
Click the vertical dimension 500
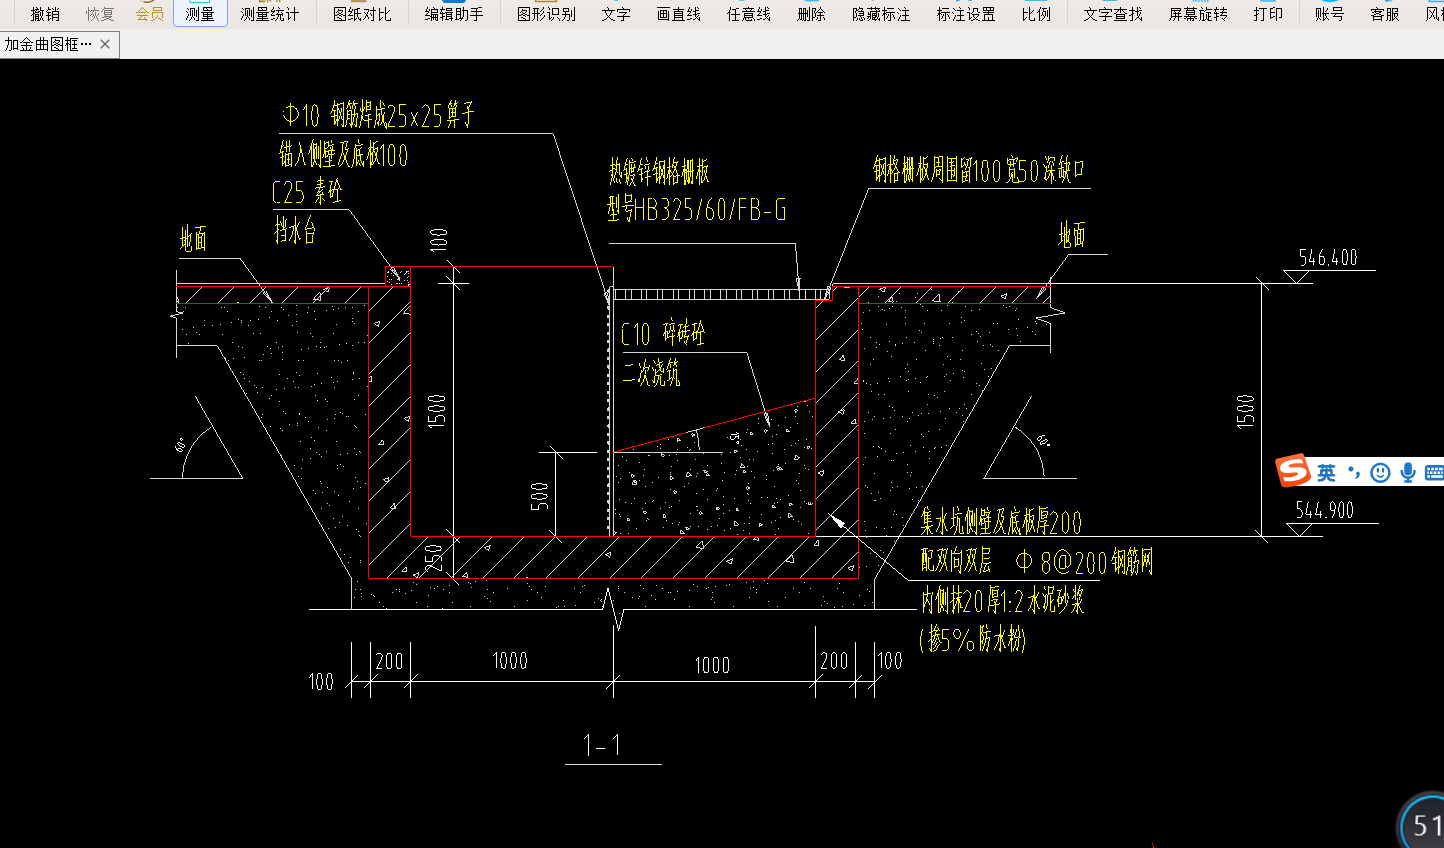(540, 496)
